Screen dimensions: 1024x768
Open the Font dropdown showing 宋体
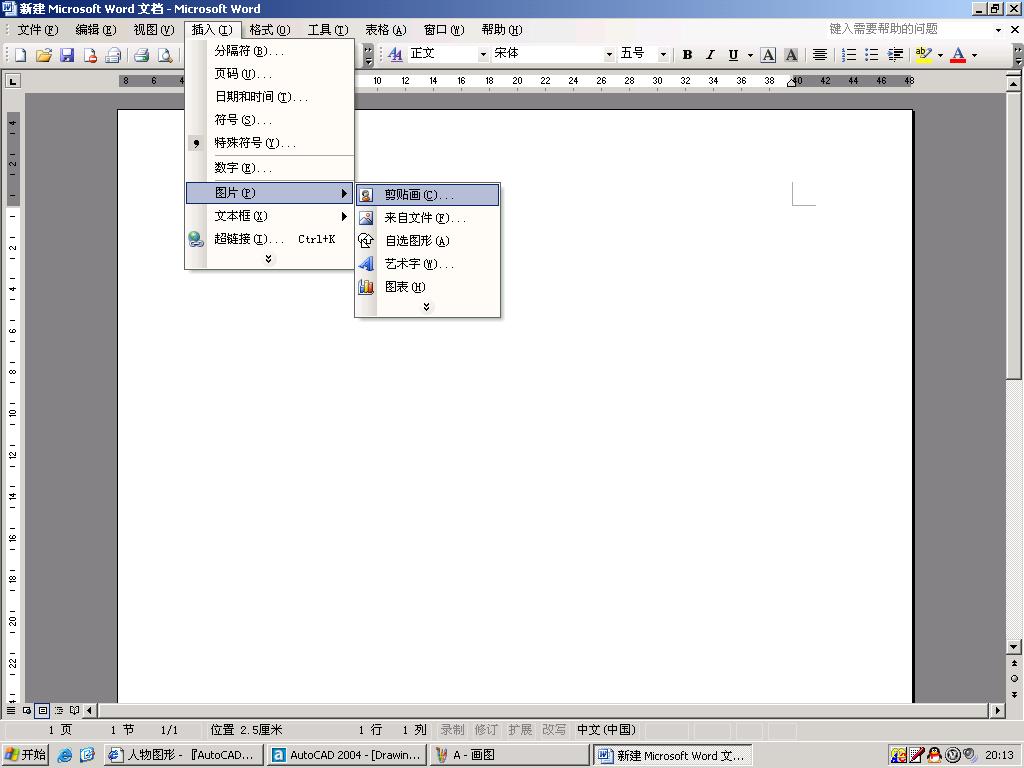(609, 55)
